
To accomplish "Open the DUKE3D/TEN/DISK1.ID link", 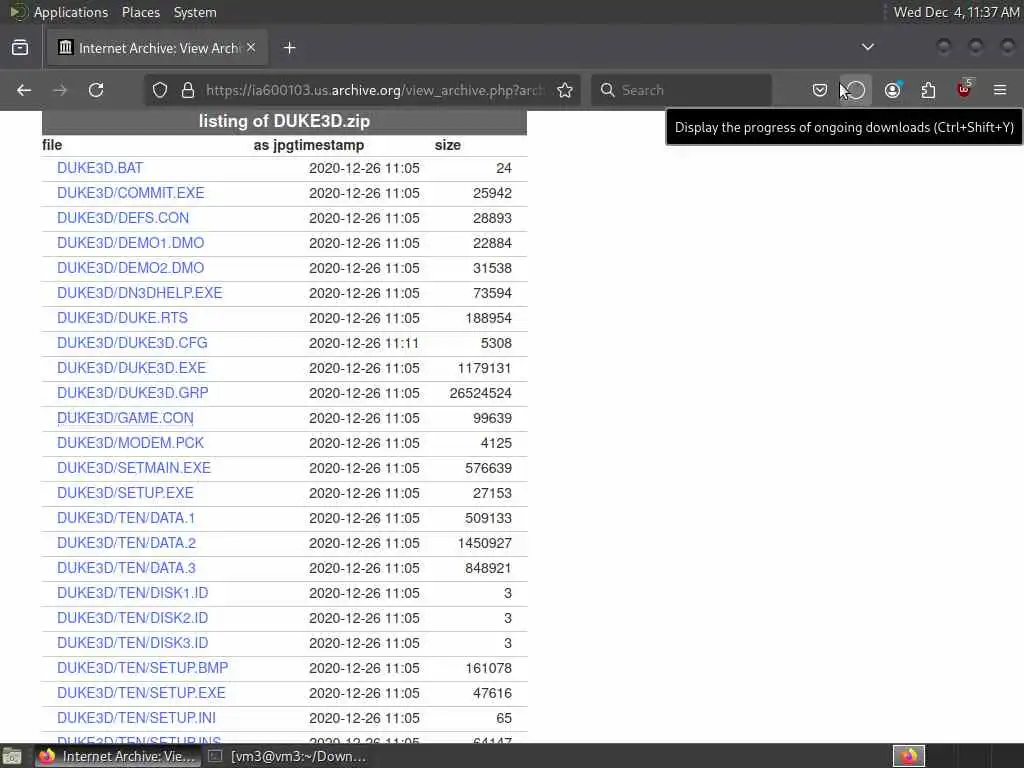I will pos(133,593).
